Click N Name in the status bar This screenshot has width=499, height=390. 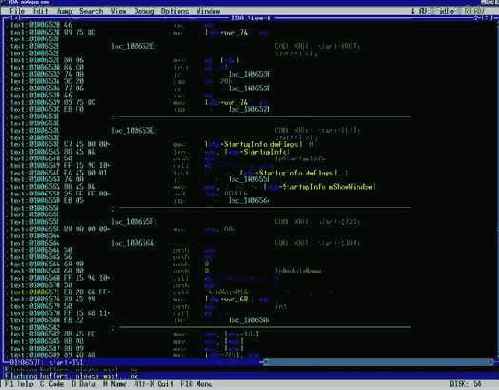[115, 384]
